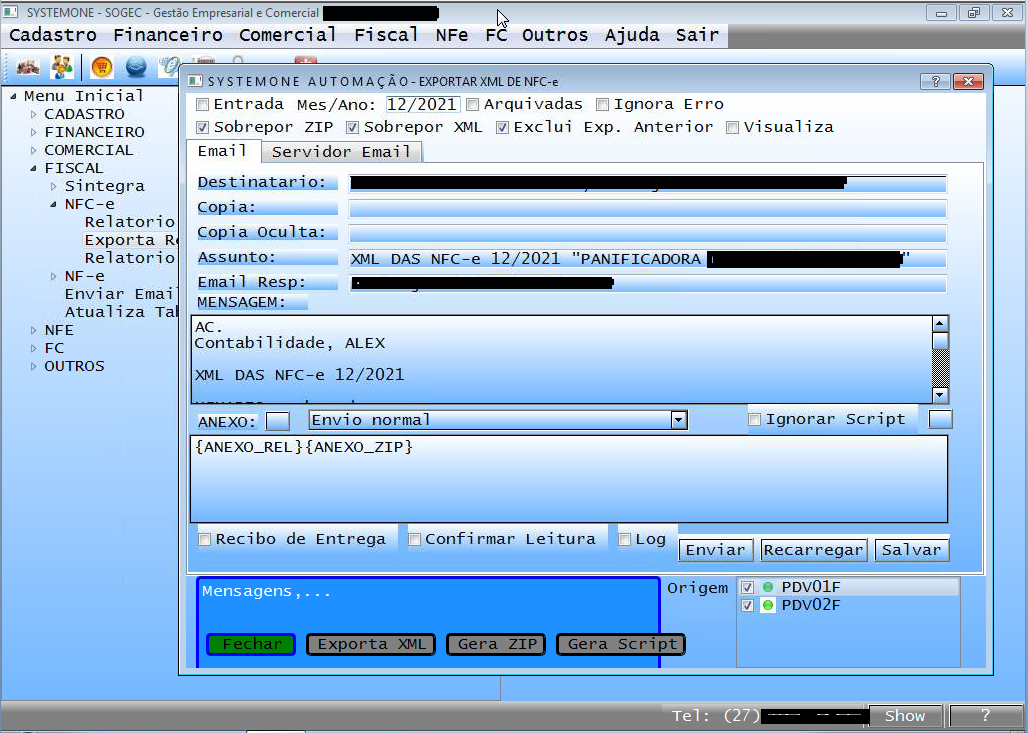Click the message scrollbar up arrow
This screenshot has height=733, width=1028.
coord(939,324)
